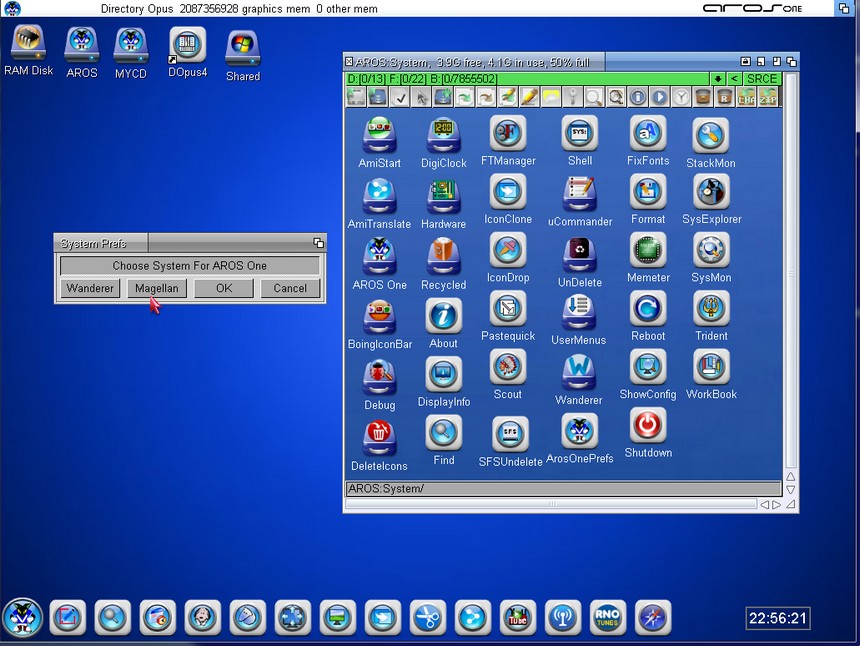Click the scroll down arrow of lister
The height and width of the screenshot is (646, 860).
click(x=790, y=490)
